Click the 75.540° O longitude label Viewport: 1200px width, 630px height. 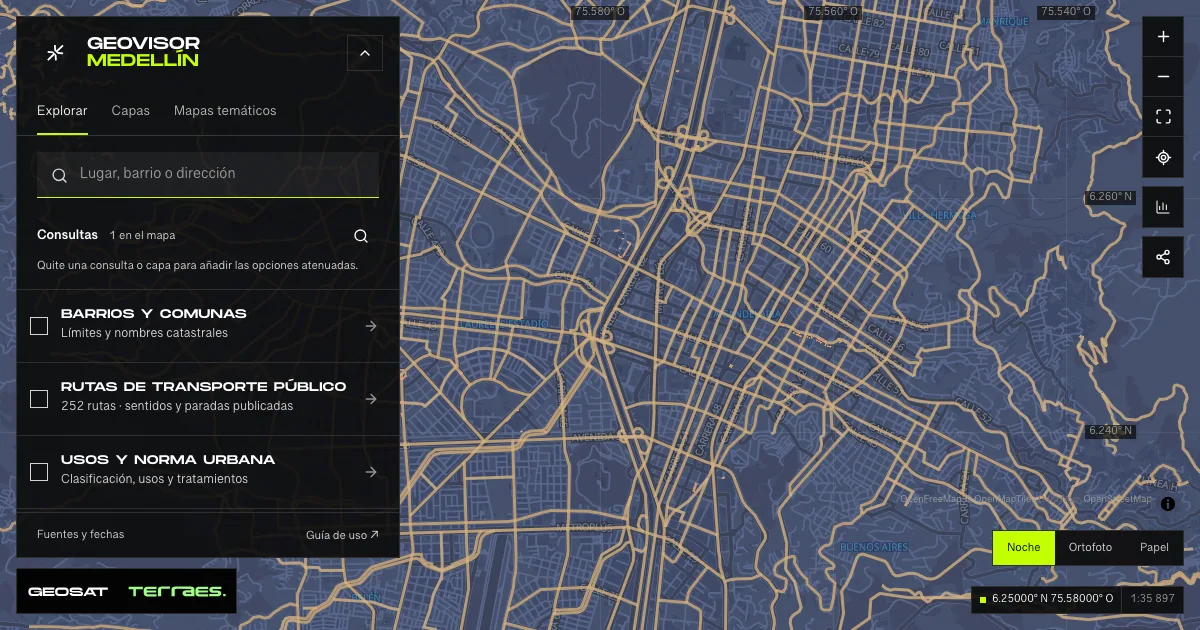[x=1067, y=12]
